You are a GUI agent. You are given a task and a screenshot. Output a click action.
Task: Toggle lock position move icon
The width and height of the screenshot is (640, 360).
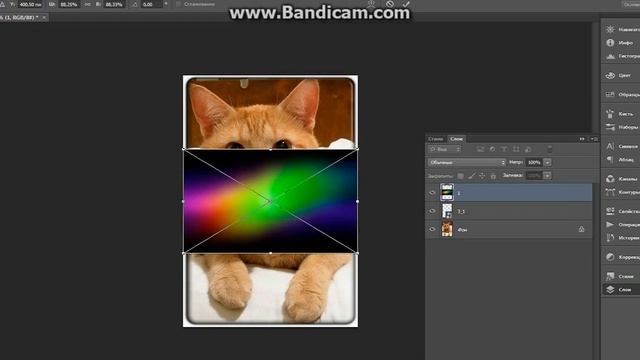point(482,176)
